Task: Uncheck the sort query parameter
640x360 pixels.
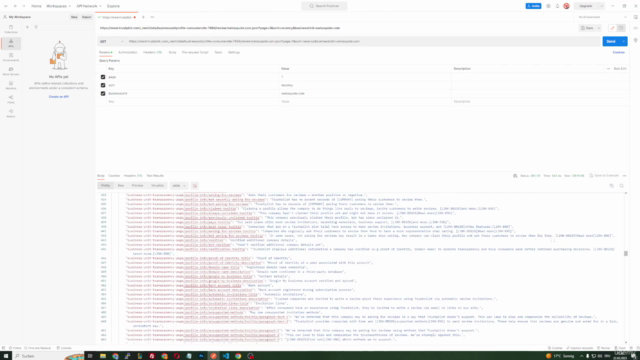Action: click(103, 85)
